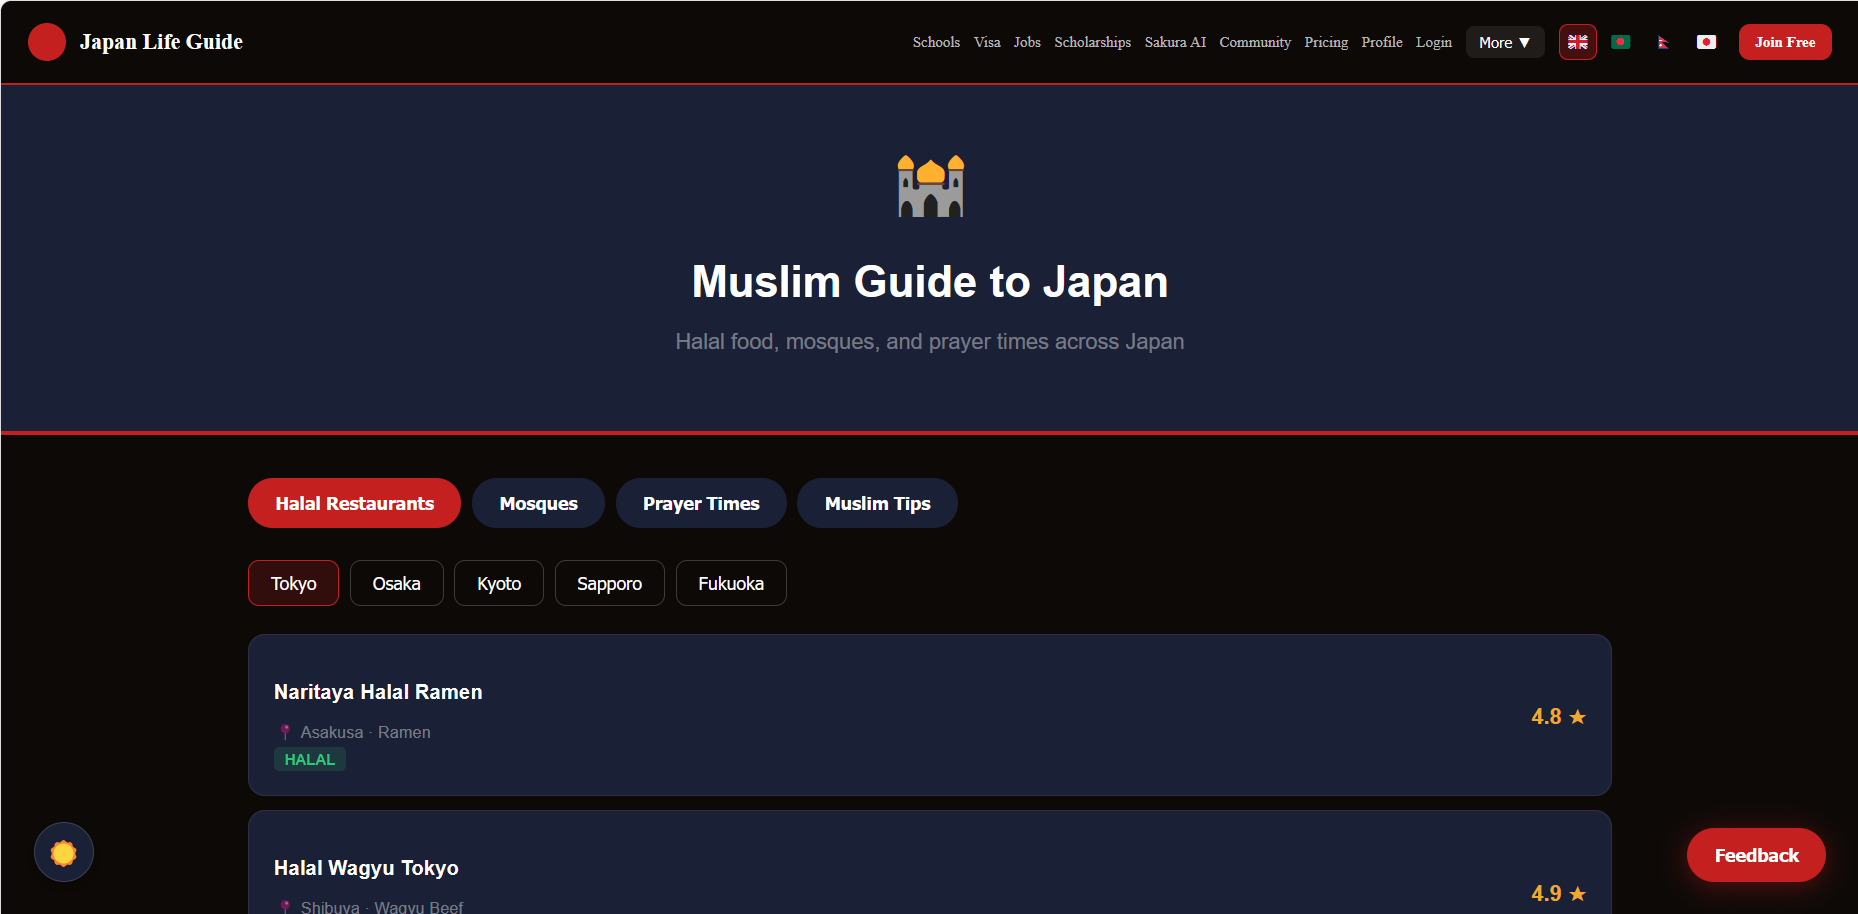Viewport: 1858px width, 914px height.
Task: Expand the More dropdown menu
Action: point(1505,42)
